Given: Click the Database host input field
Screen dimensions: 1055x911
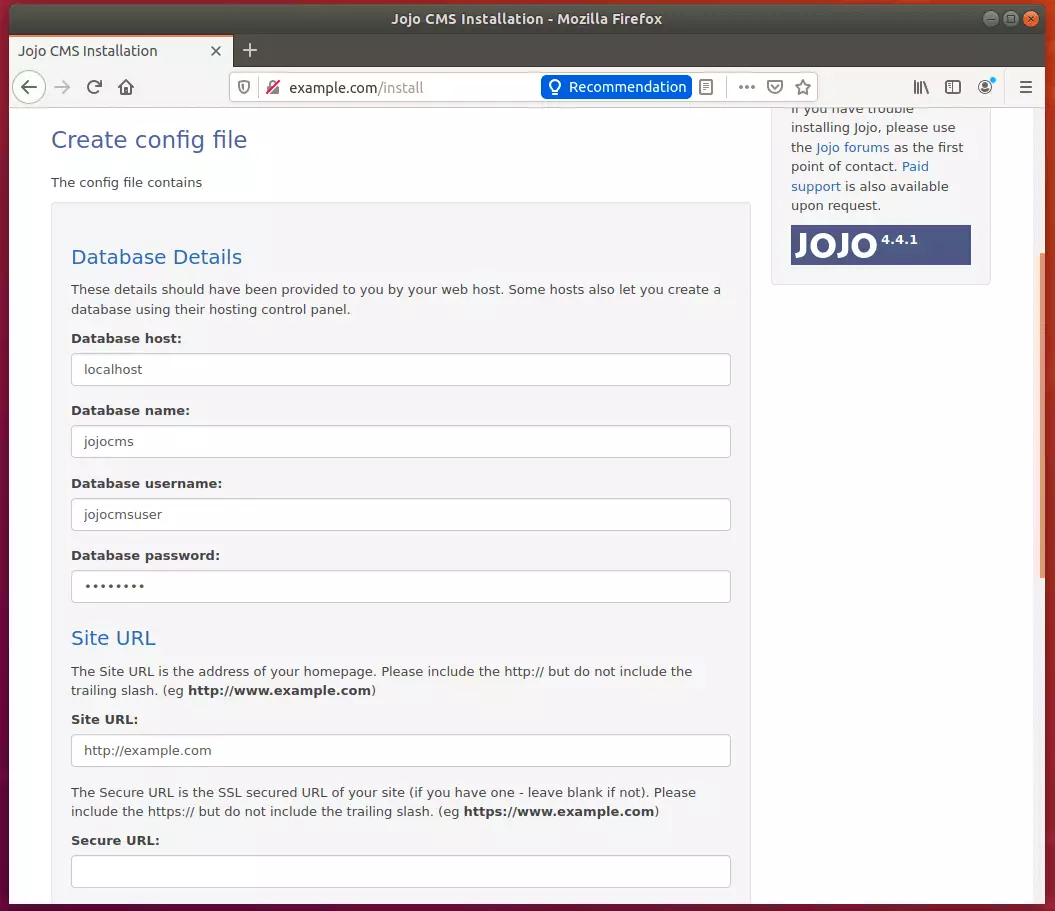Looking at the screenshot, I should tap(400, 369).
